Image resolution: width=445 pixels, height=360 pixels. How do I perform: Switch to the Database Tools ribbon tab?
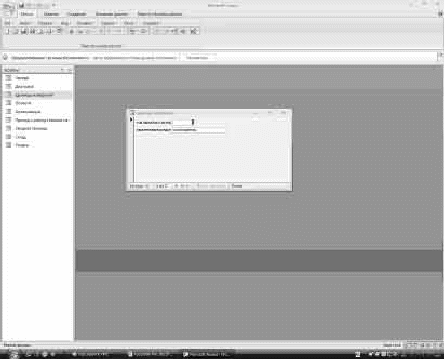click(x=160, y=14)
